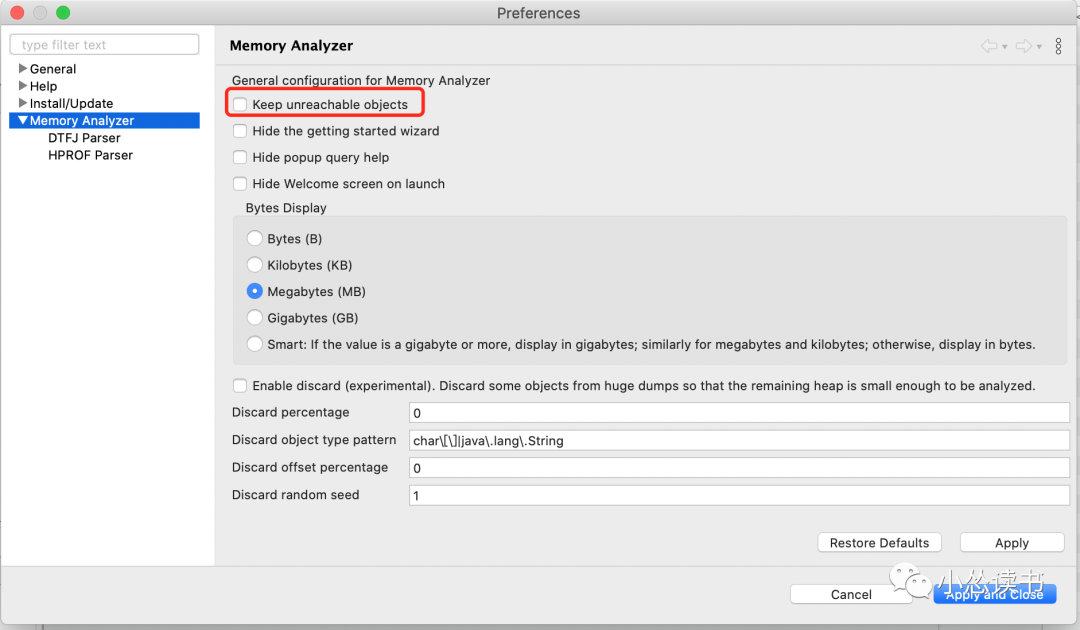This screenshot has width=1080, height=630.
Task: Click the forward navigation arrow icon
Action: click(1023, 46)
